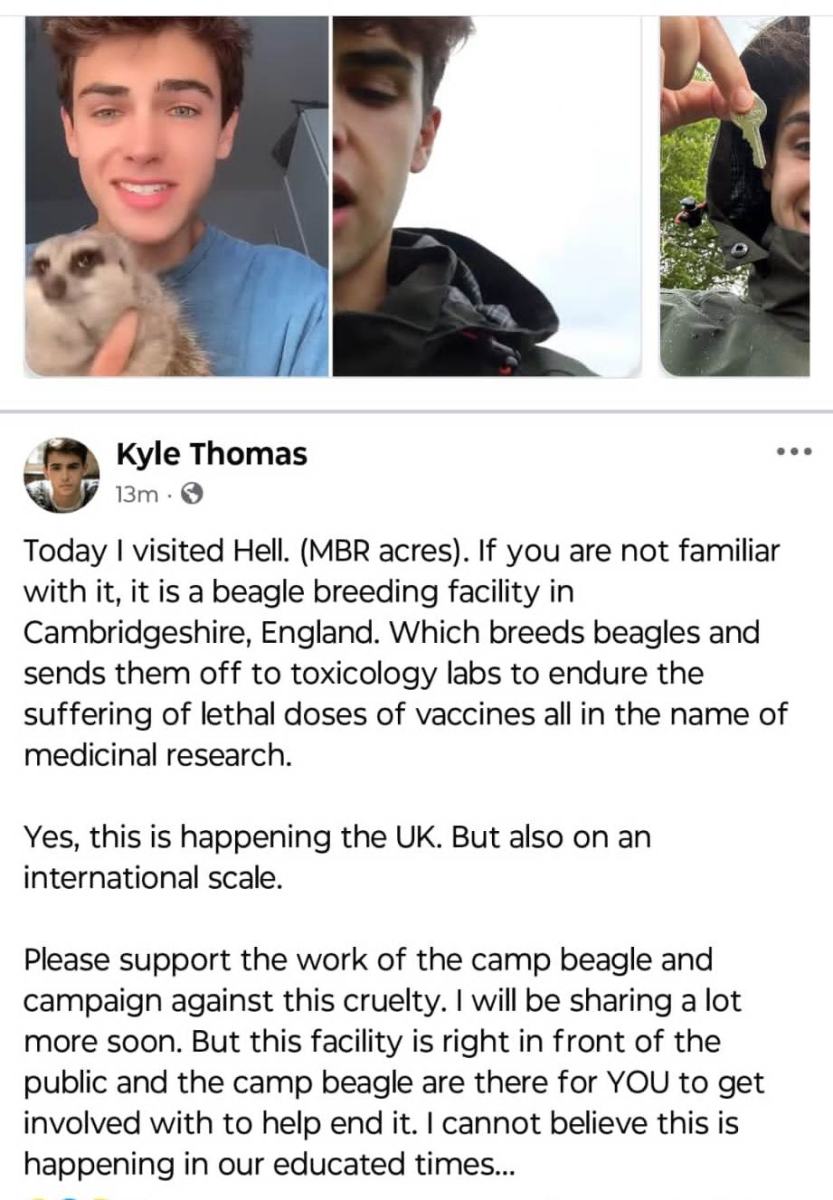Open the Kyle Thomas profile name link
Viewport: 833px width, 1200px height.
pos(211,455)
